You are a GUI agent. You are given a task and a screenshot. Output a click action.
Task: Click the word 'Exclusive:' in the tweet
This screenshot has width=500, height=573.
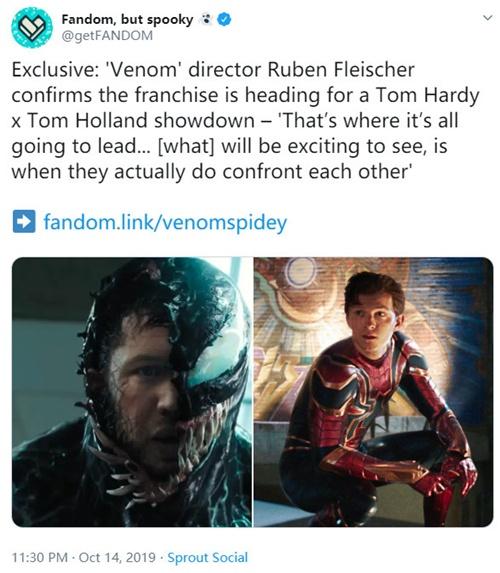pos(55,70)
